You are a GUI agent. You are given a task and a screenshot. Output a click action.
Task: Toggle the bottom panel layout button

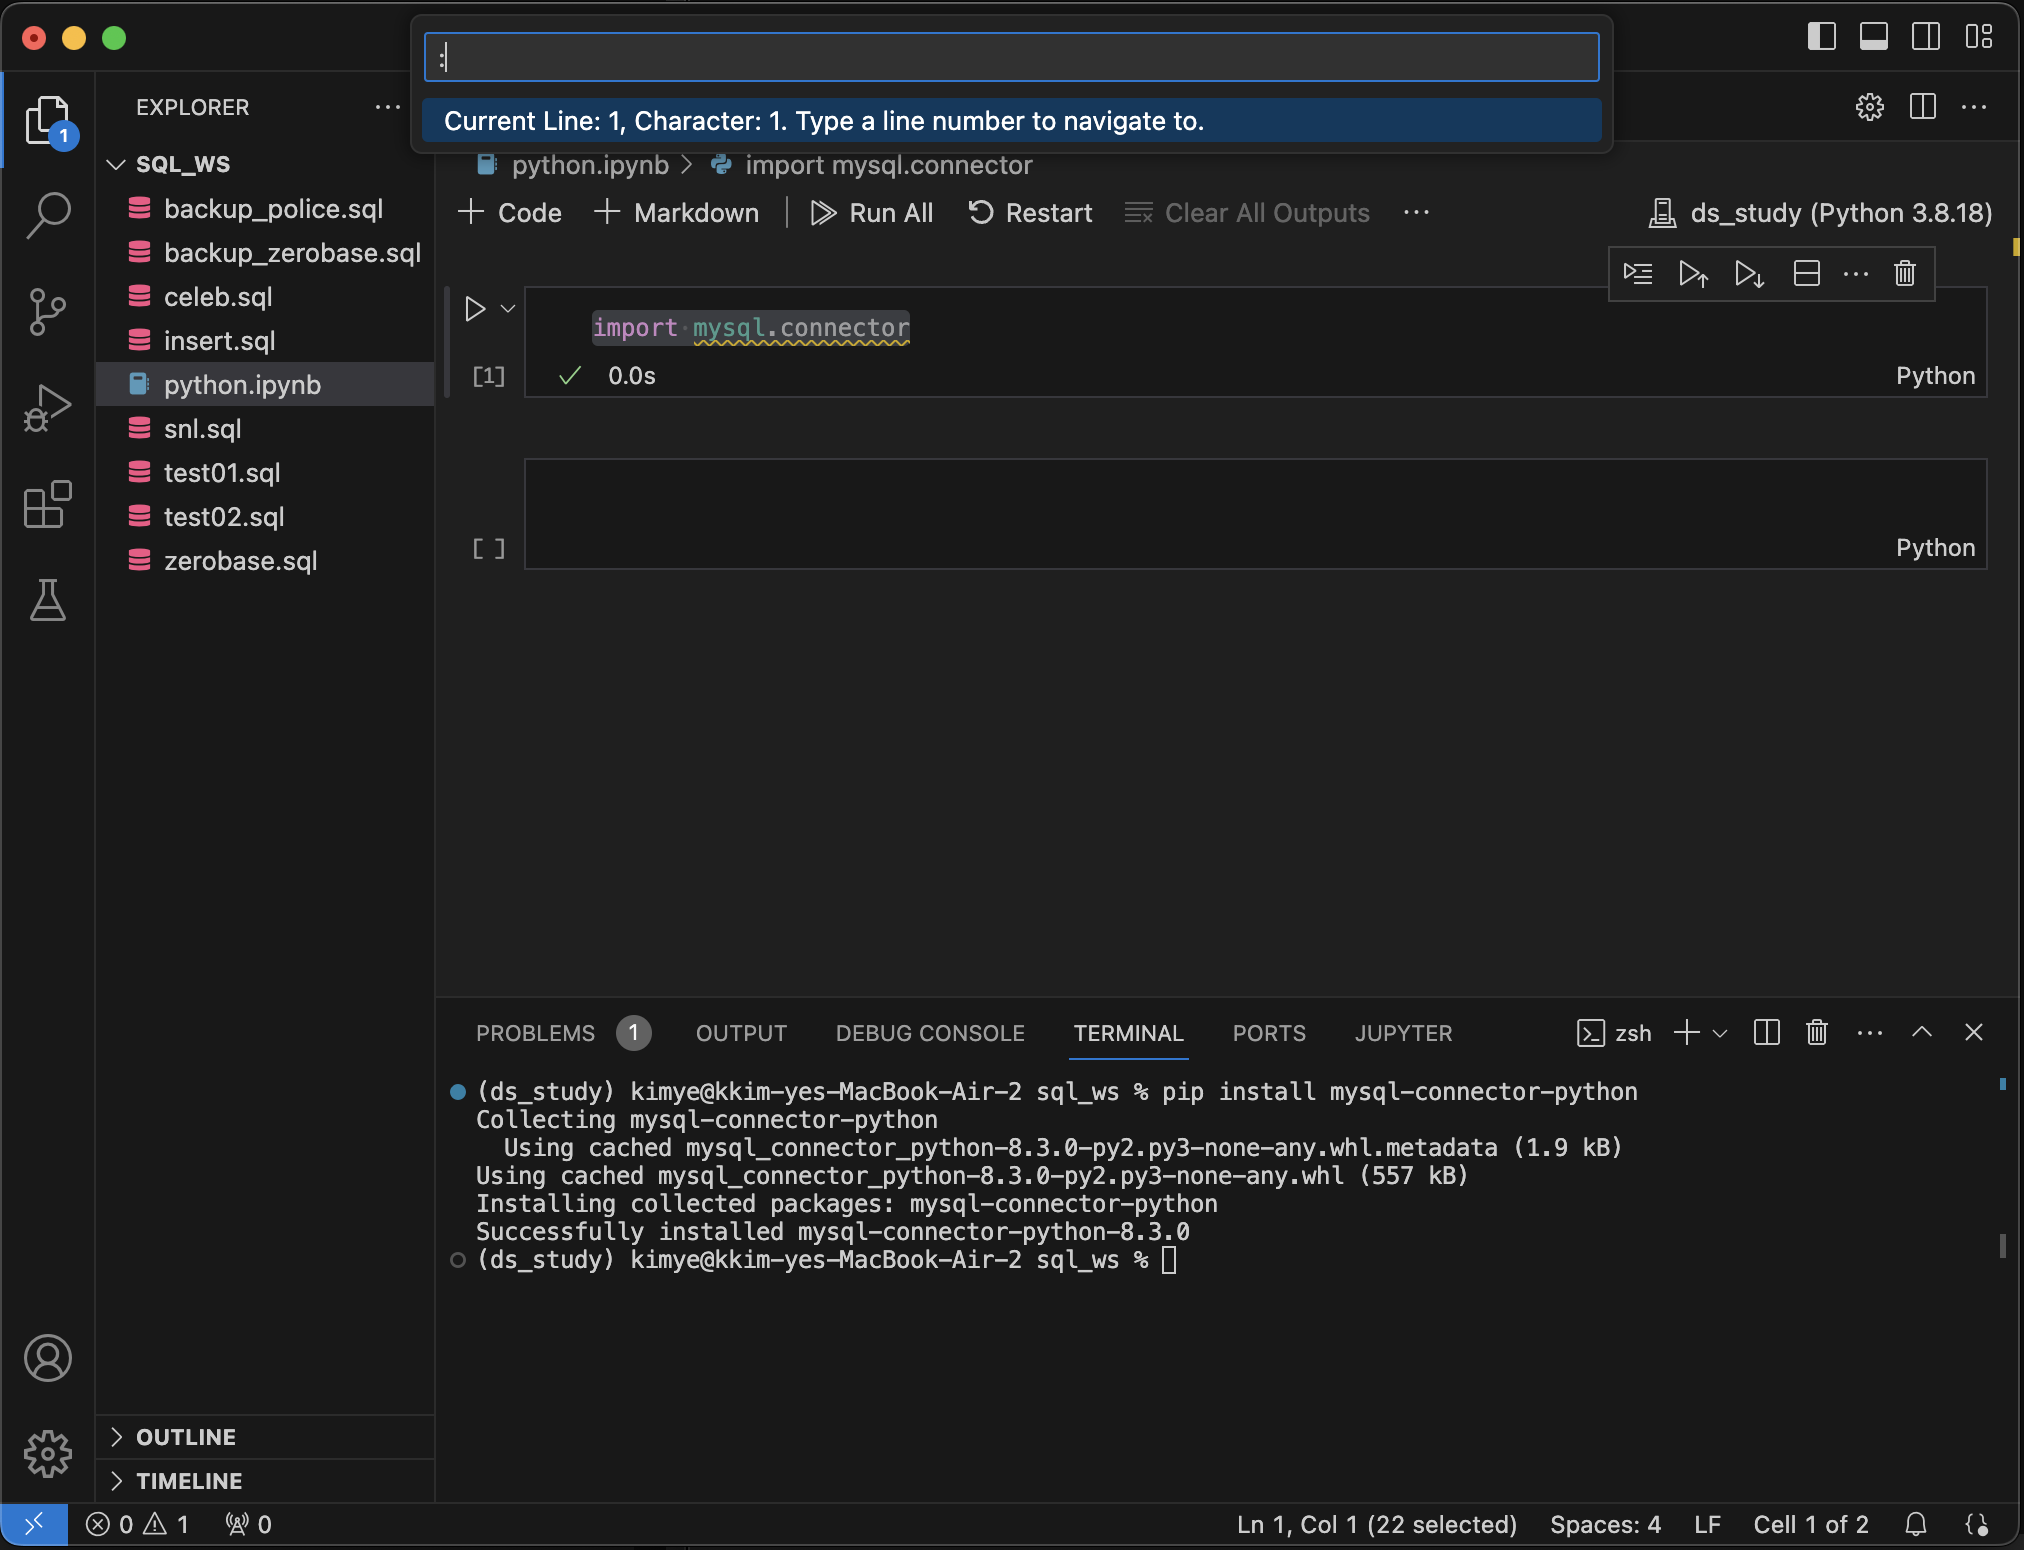tap(1873, 37)
